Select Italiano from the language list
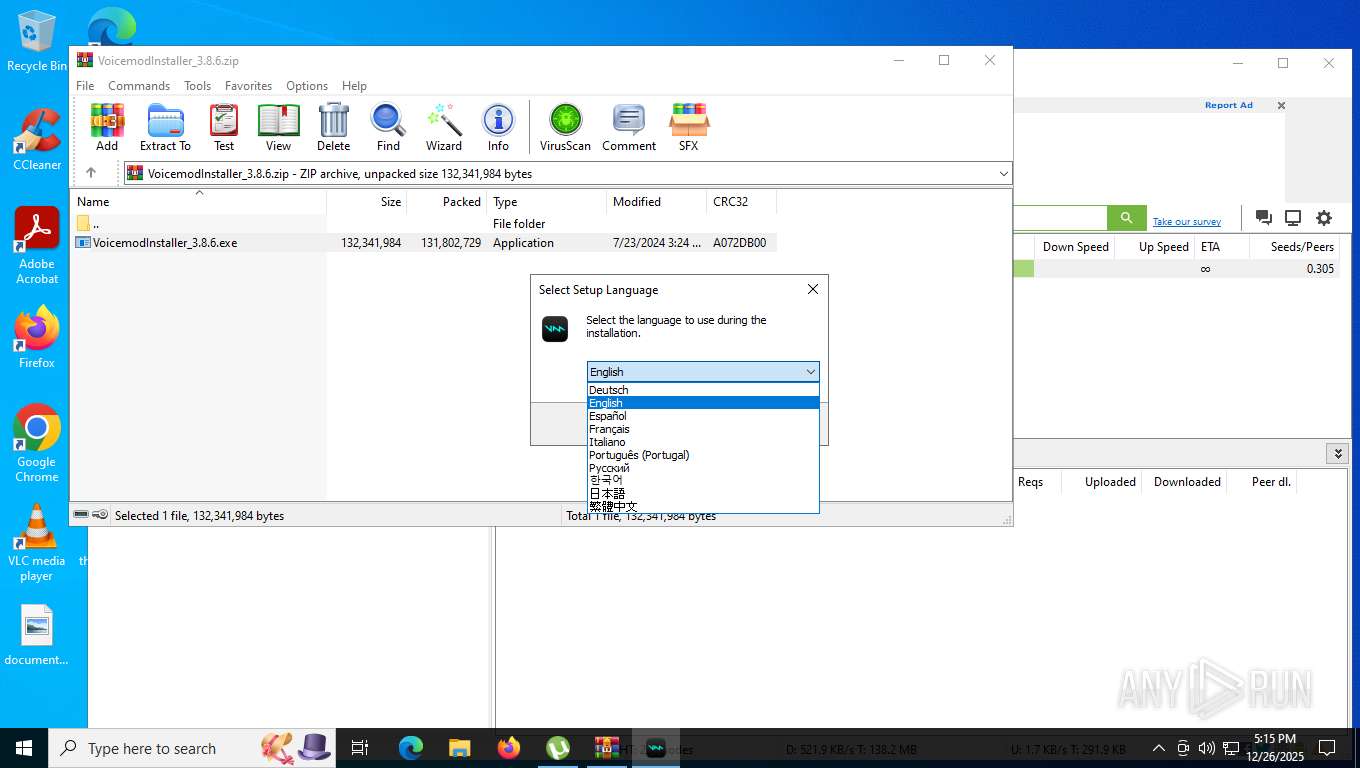The height and width of the screenshot is (768, 1360). (703, 442)
